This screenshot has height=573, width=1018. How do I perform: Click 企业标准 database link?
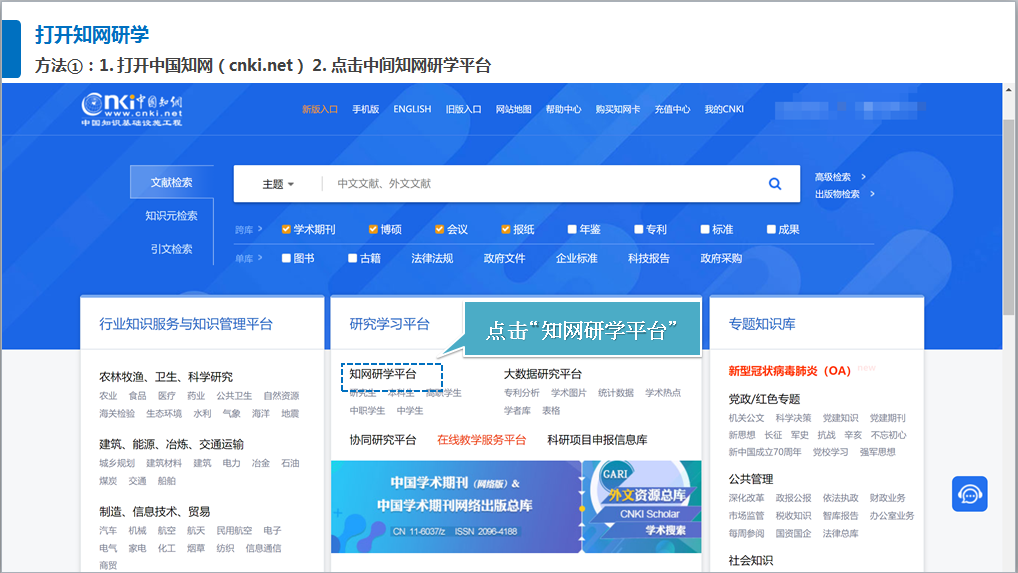[577, 258]
